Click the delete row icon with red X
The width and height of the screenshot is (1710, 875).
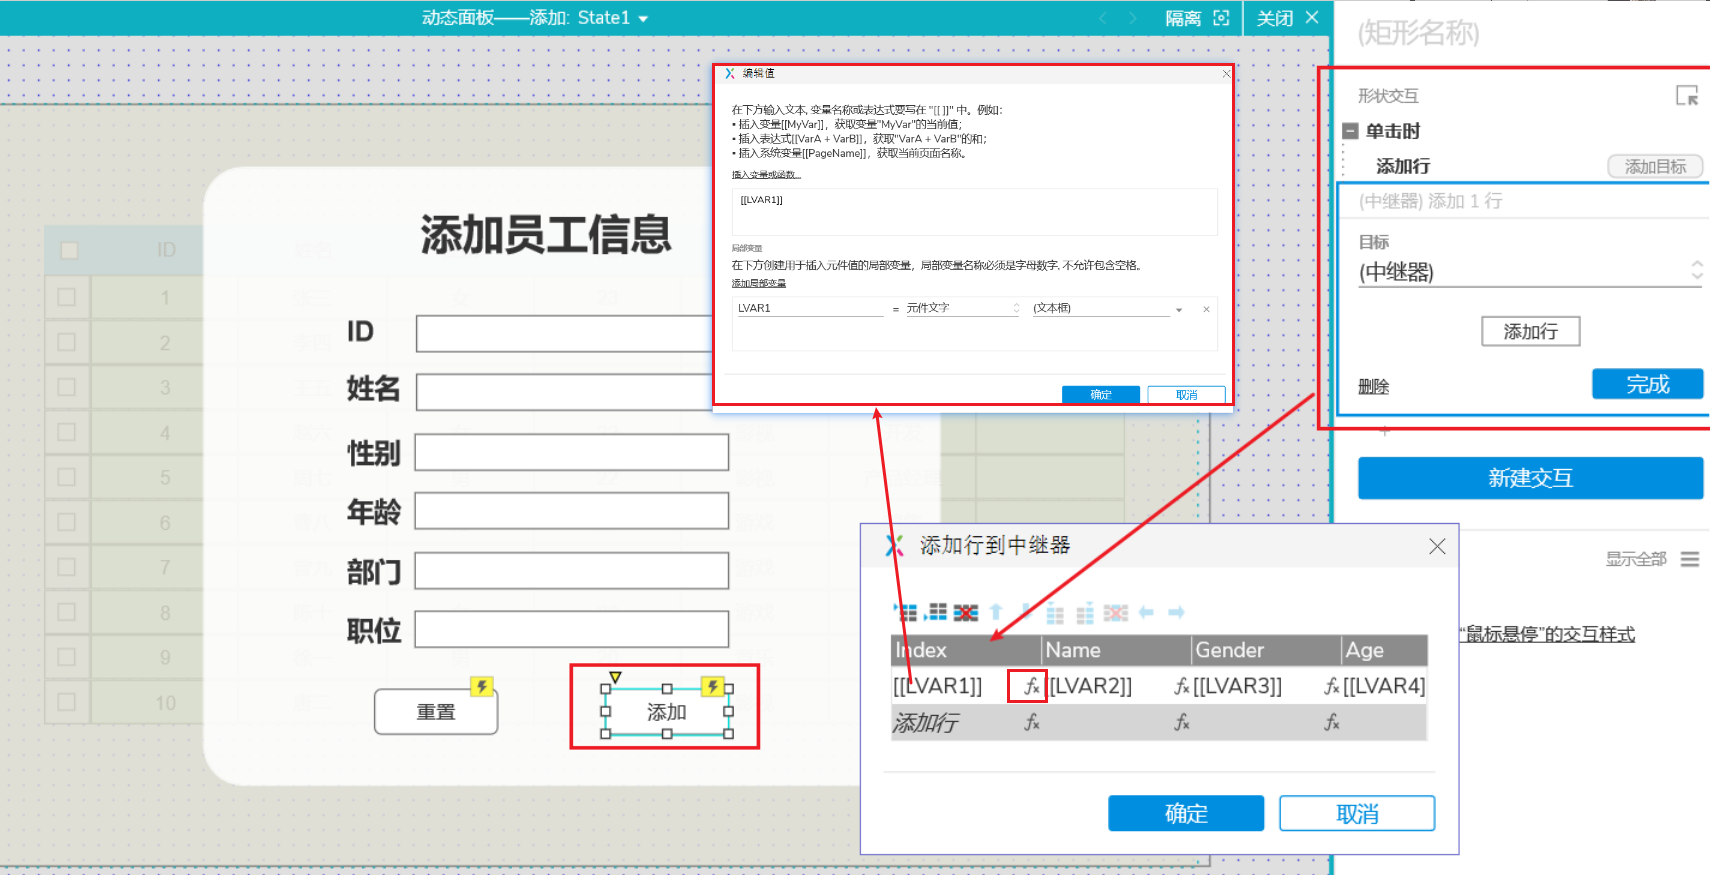pos(966,612)
